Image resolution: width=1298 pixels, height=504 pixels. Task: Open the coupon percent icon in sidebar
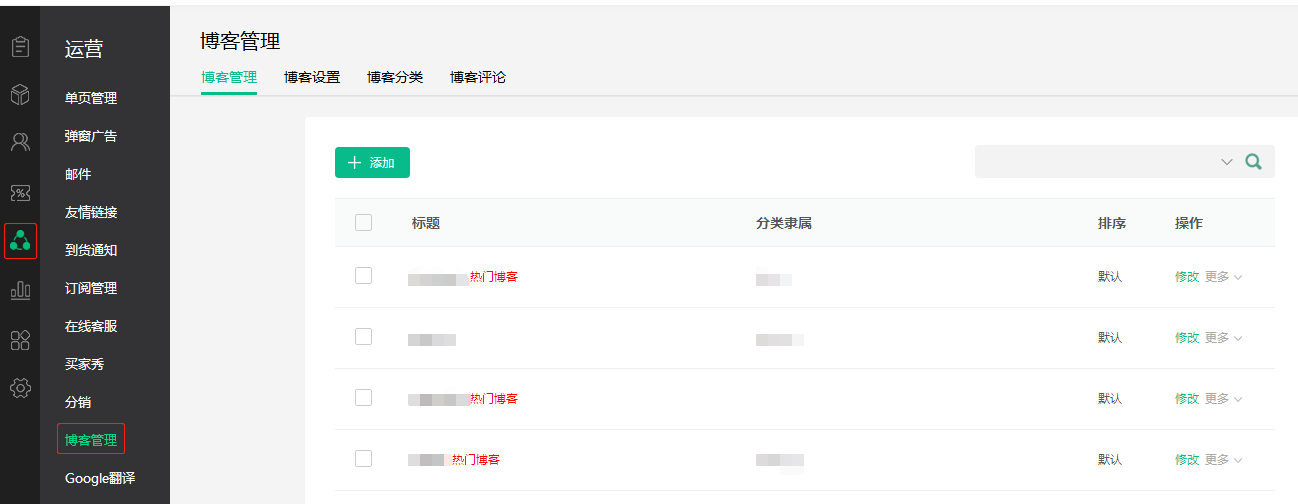(x=20, y=192)
